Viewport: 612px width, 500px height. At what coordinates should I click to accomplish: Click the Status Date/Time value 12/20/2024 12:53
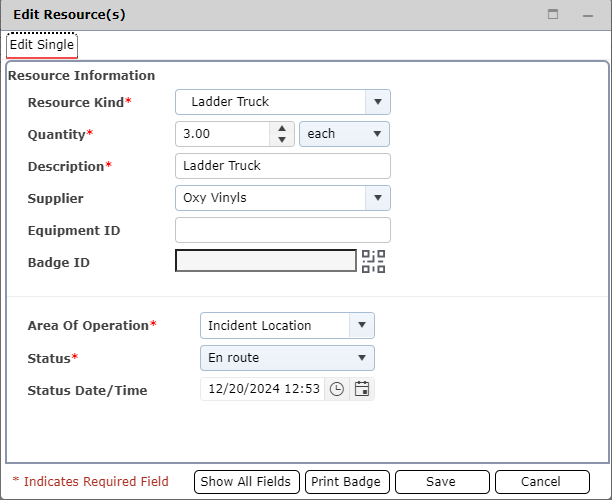263,389
